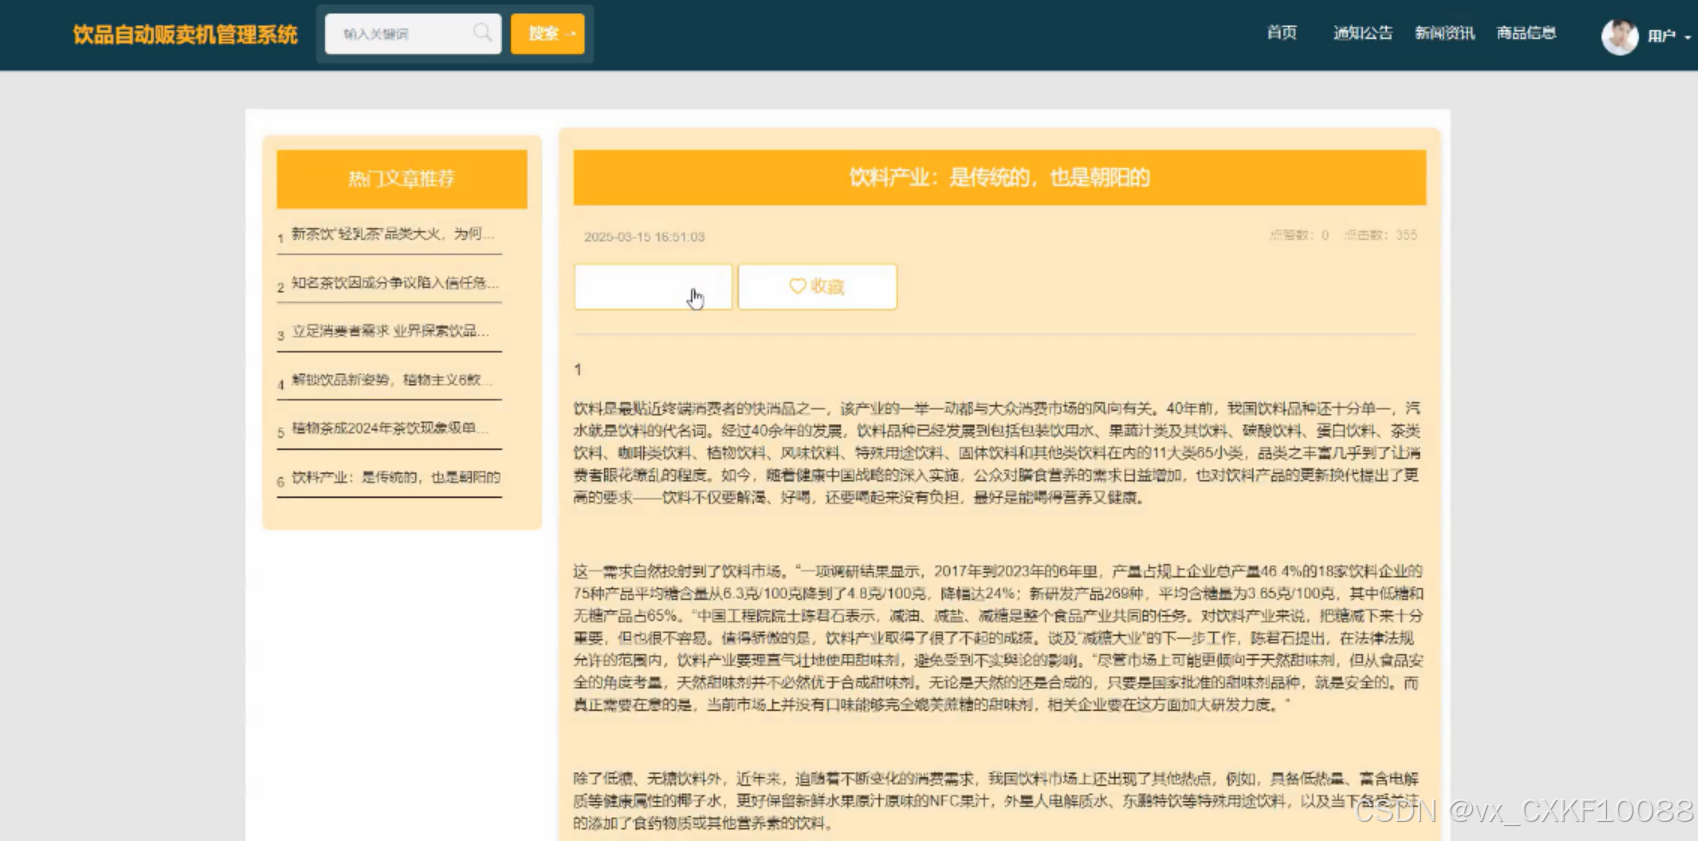Screen dimensions: 1698x841
Task: Open article 新茶饮“轻乳茶”品类大火
Action: (x=392, y=234)
